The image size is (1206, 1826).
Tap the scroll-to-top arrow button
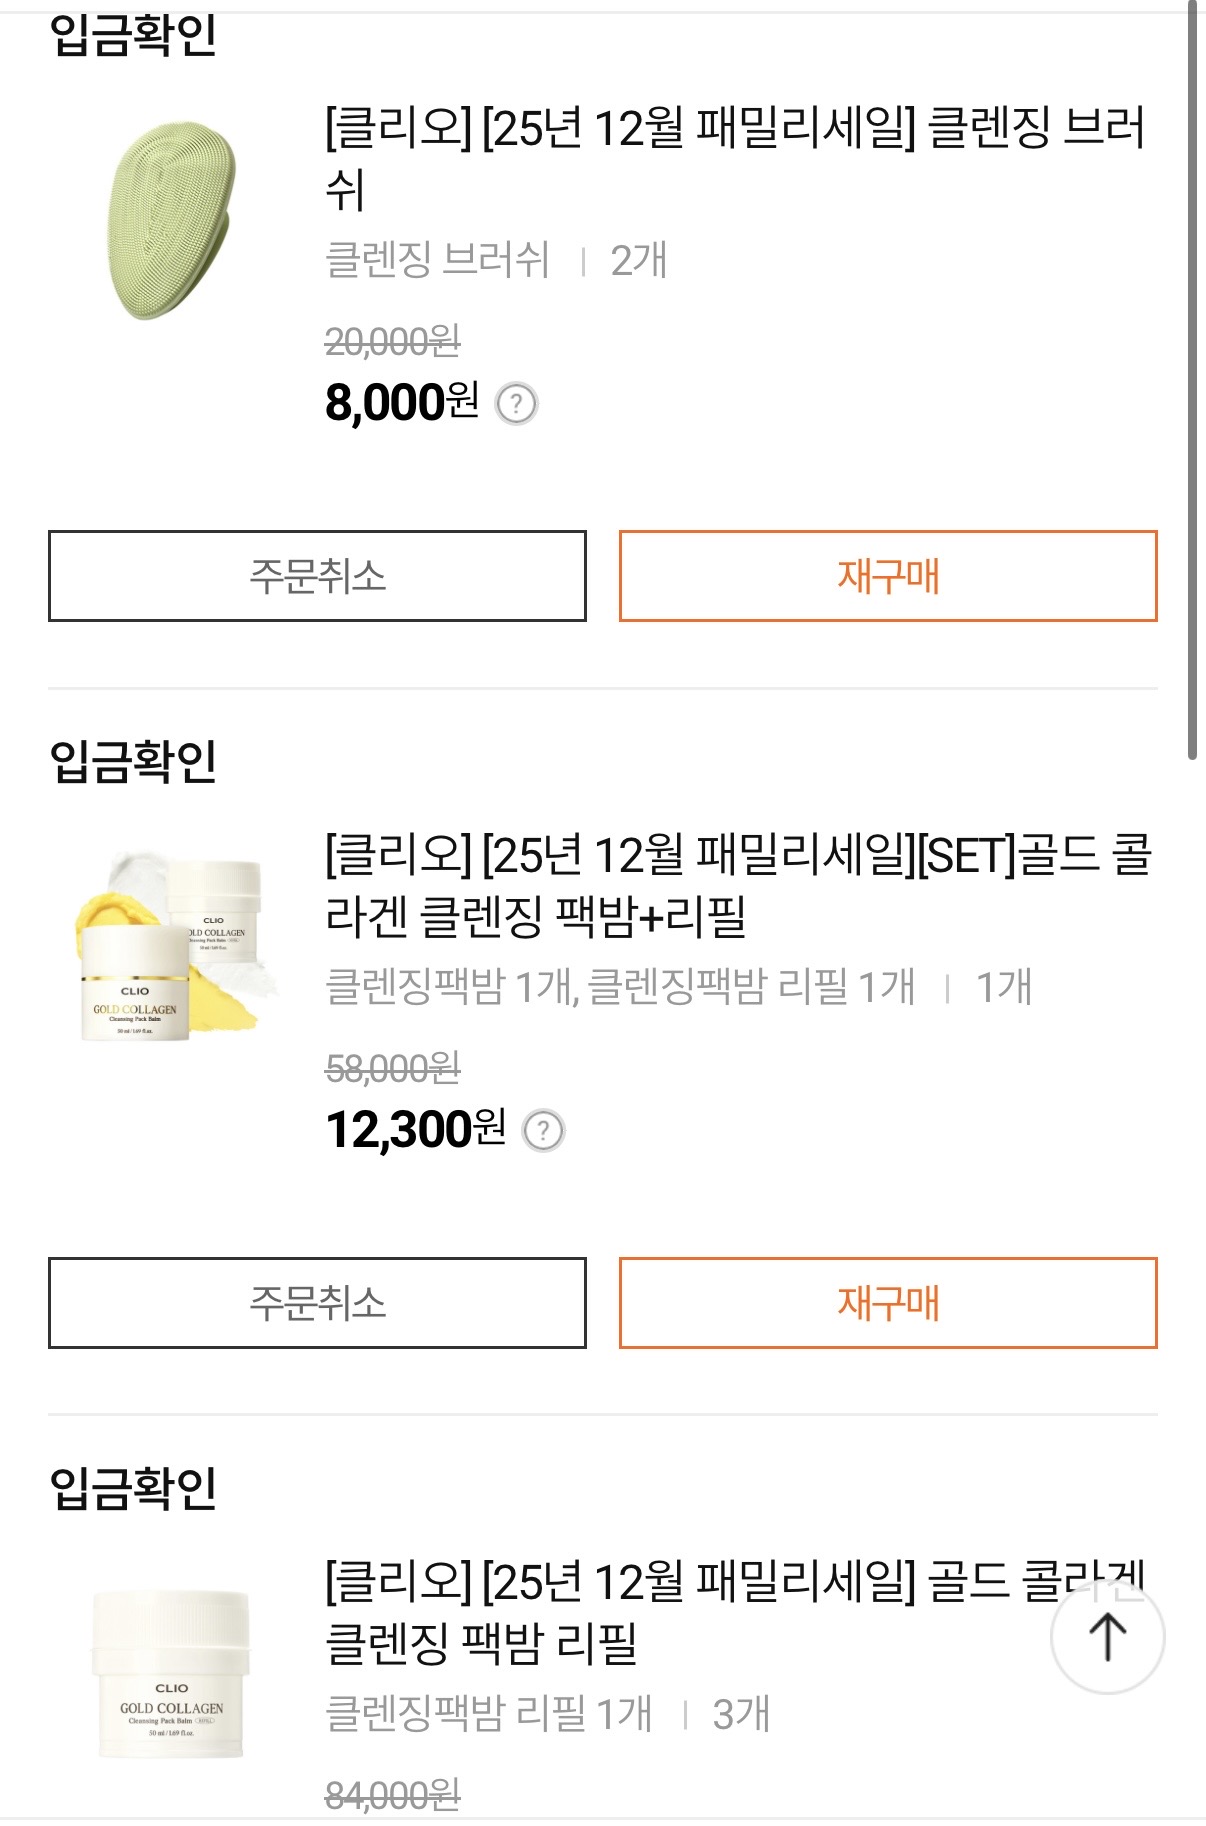[x=1107, y=1637]
